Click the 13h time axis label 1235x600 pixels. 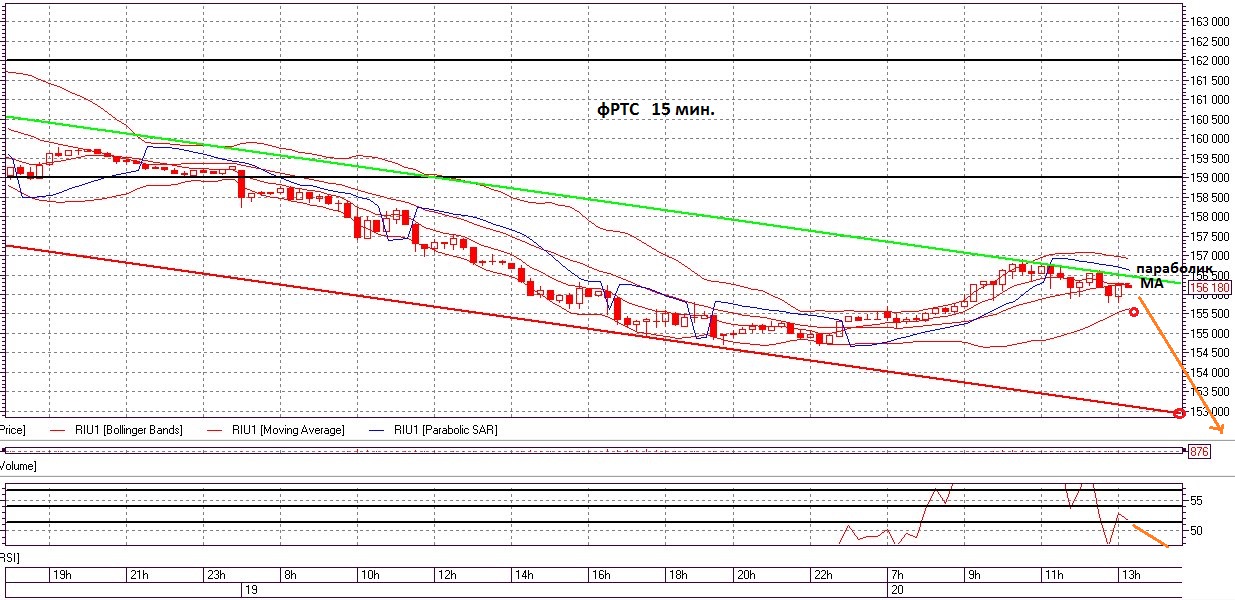click(x=1130, y=575)
